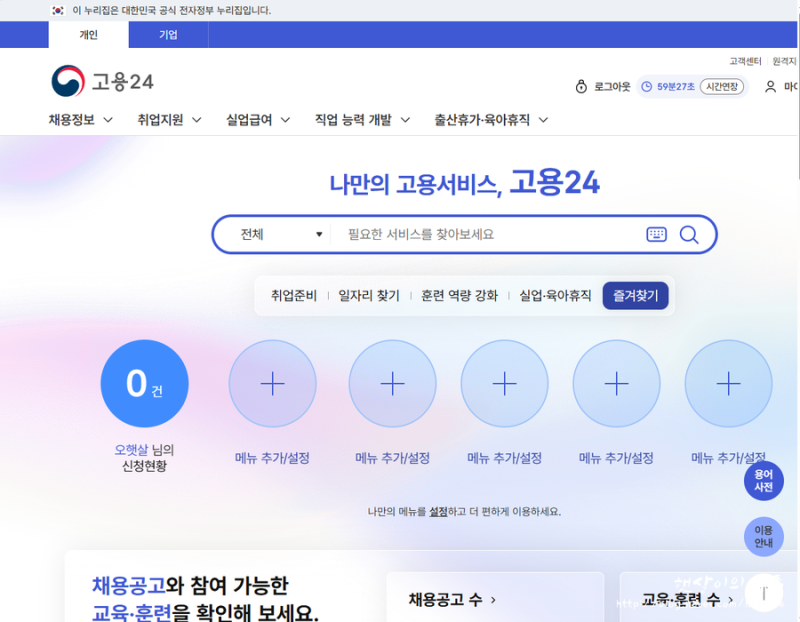Click the 59분27초 remaining time text
The image size is (800, 622).
676,87
